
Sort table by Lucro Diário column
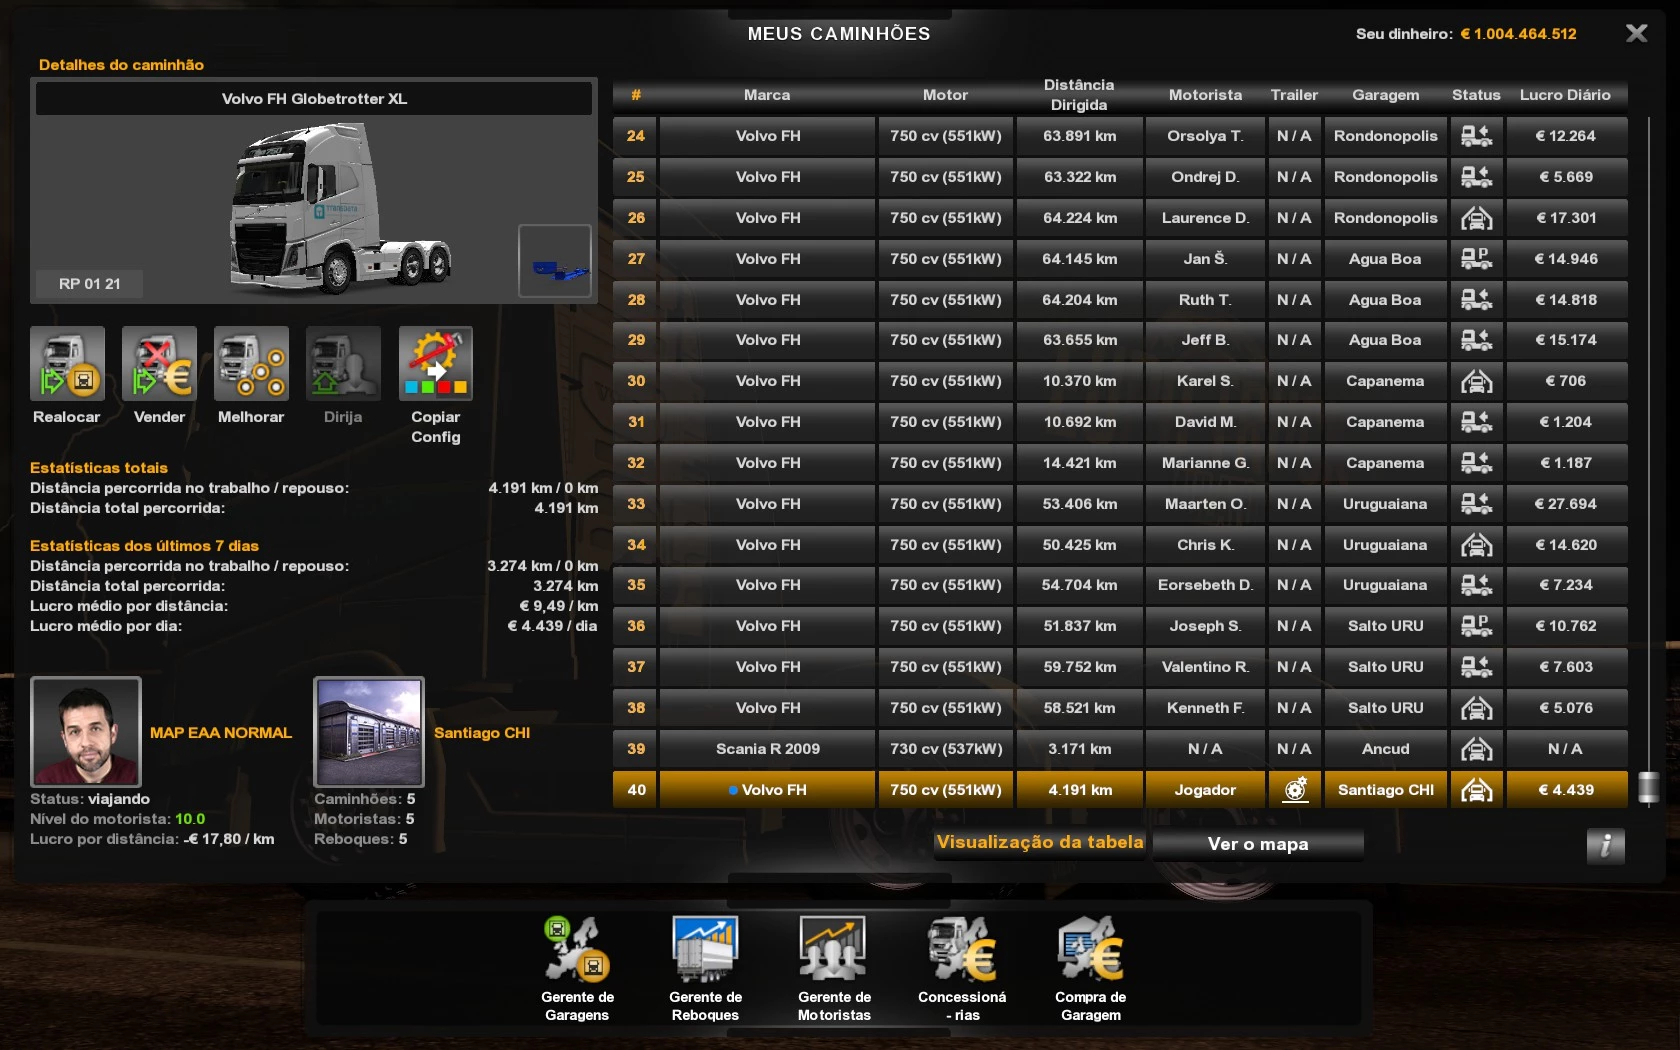point(1565,95)
